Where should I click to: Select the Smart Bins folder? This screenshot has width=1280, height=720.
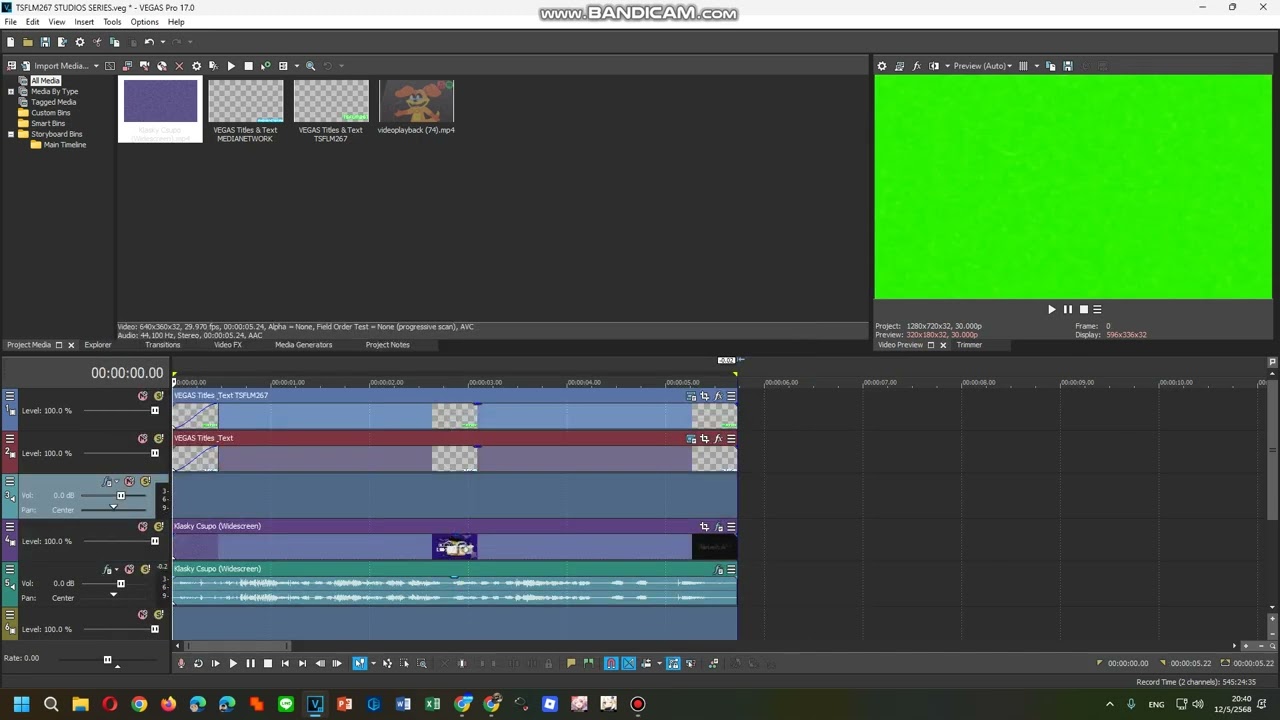coord(48,123)
